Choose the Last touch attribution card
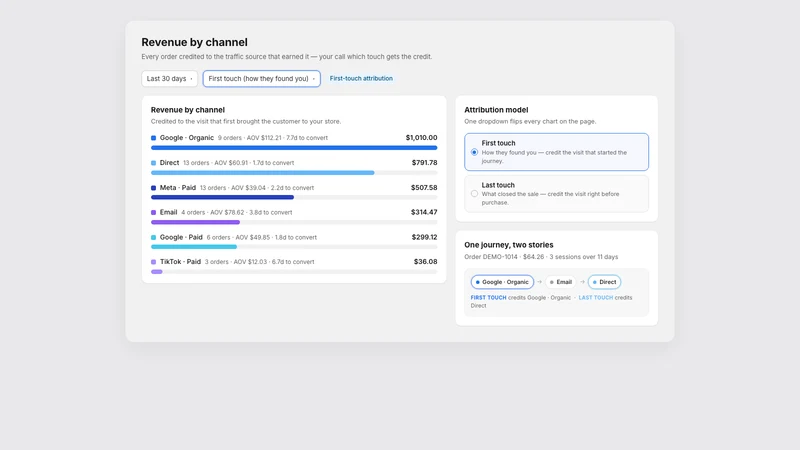Viewport: 800px width, 450px height. coord(557,194)
